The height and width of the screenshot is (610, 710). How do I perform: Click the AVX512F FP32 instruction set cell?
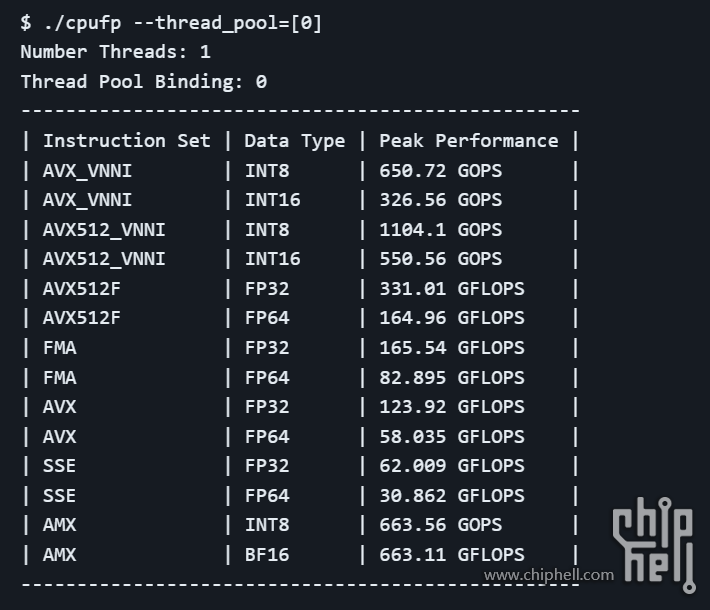point(82,289)
